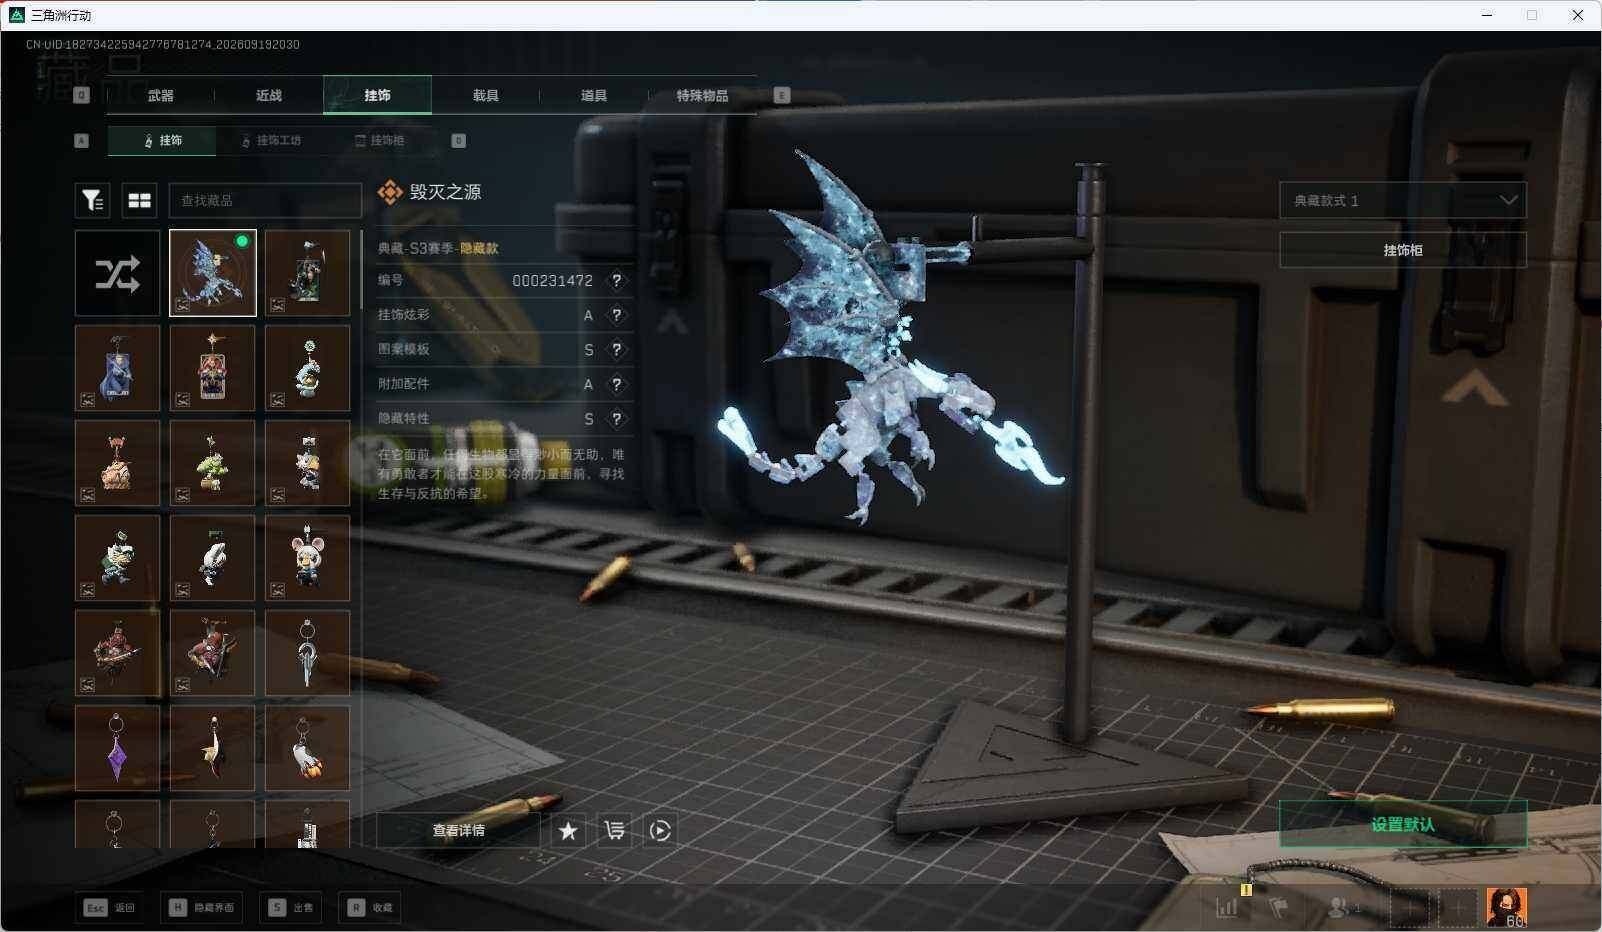Image resolution: width=1602 pixels, height=932 pixels.
Task: Add teammate in first empty plus slot
Action: (1409, 907)
